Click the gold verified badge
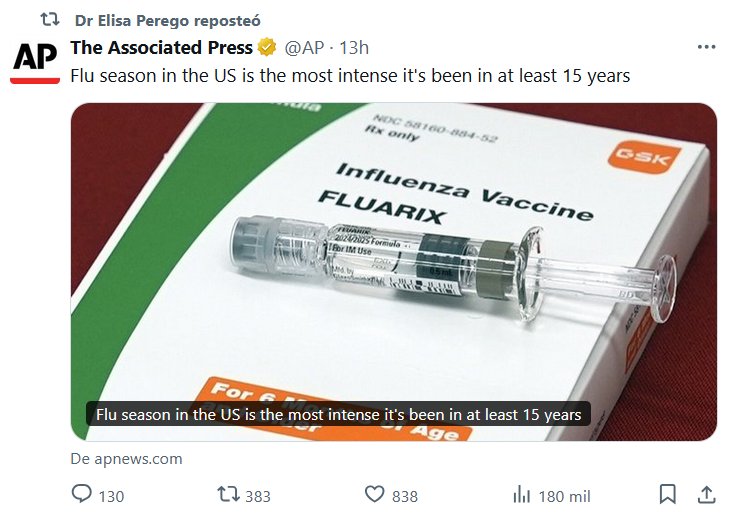The height and width of the screenshot is (518, 736). (267, 47)
